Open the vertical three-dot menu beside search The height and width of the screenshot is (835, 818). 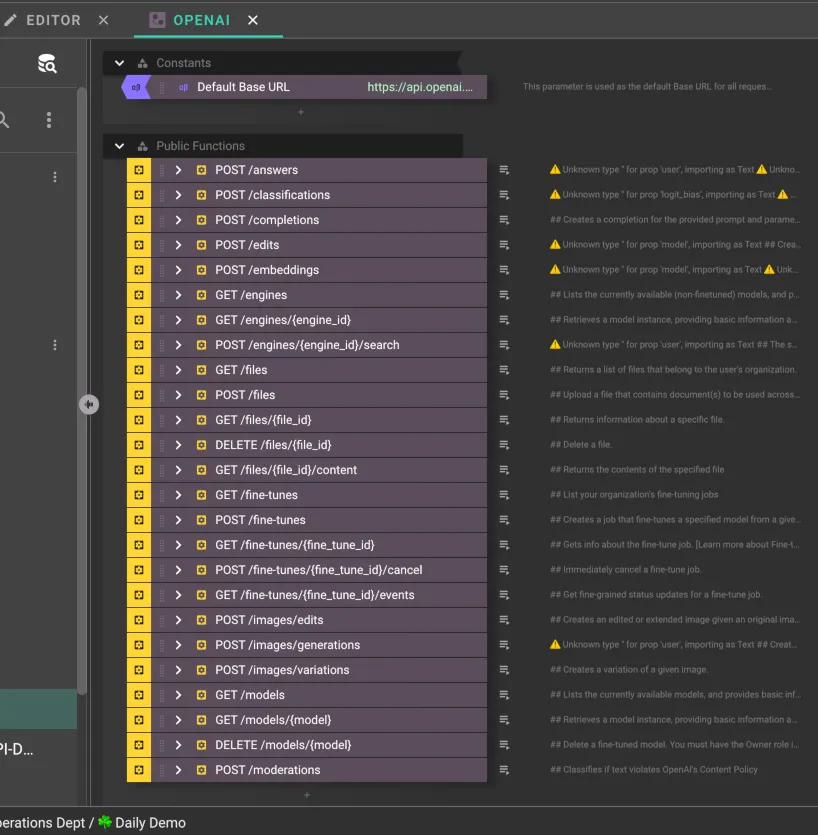[48, 120]
